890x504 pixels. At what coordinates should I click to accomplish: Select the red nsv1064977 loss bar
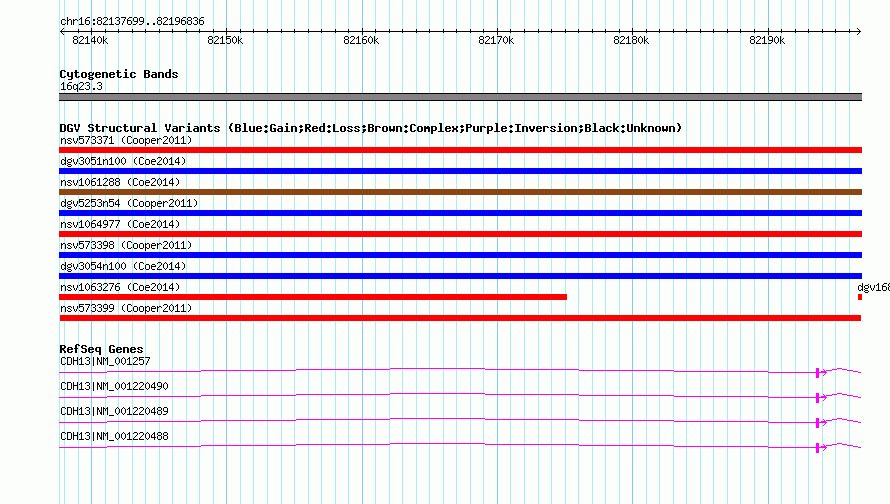click(460, 234)
